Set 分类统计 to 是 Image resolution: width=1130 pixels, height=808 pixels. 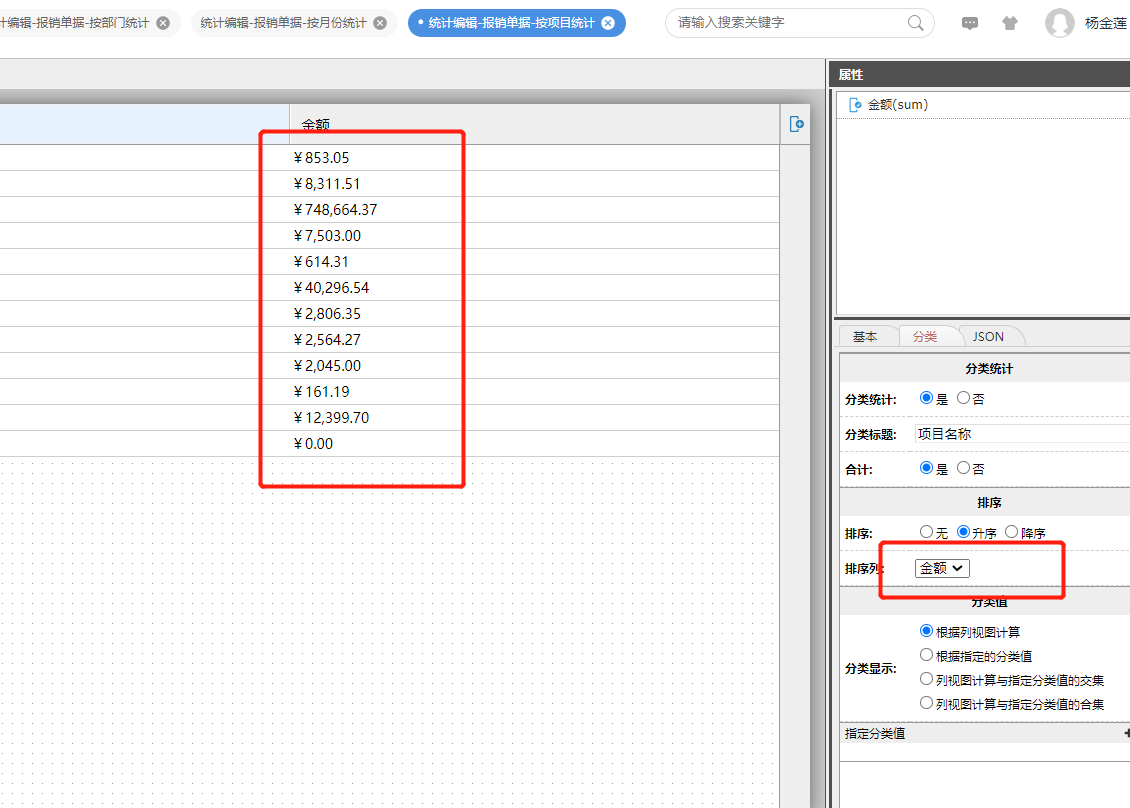coord(926,398)
